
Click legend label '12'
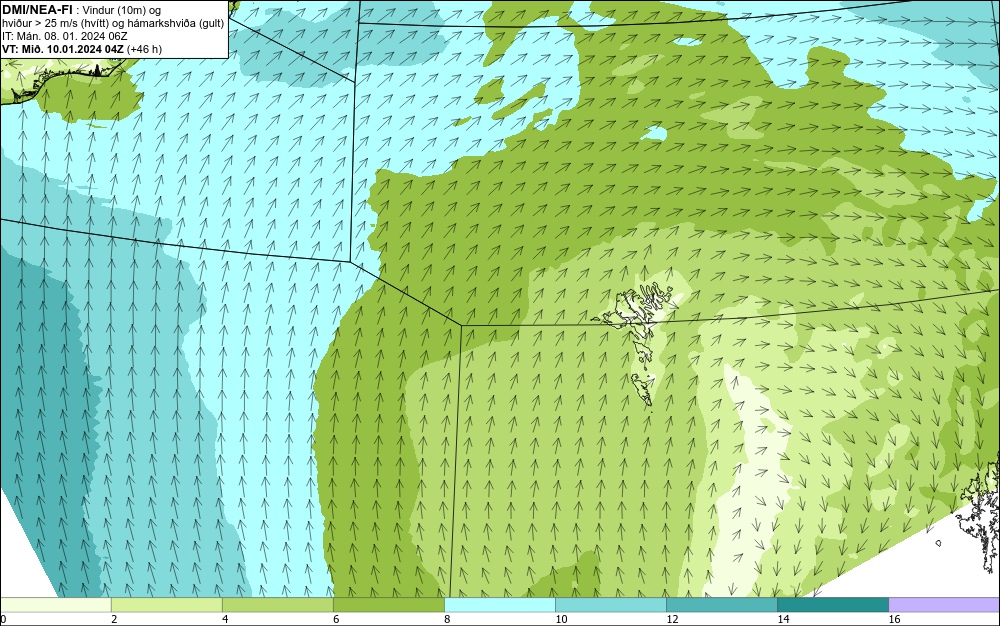(x=672, y=619)
